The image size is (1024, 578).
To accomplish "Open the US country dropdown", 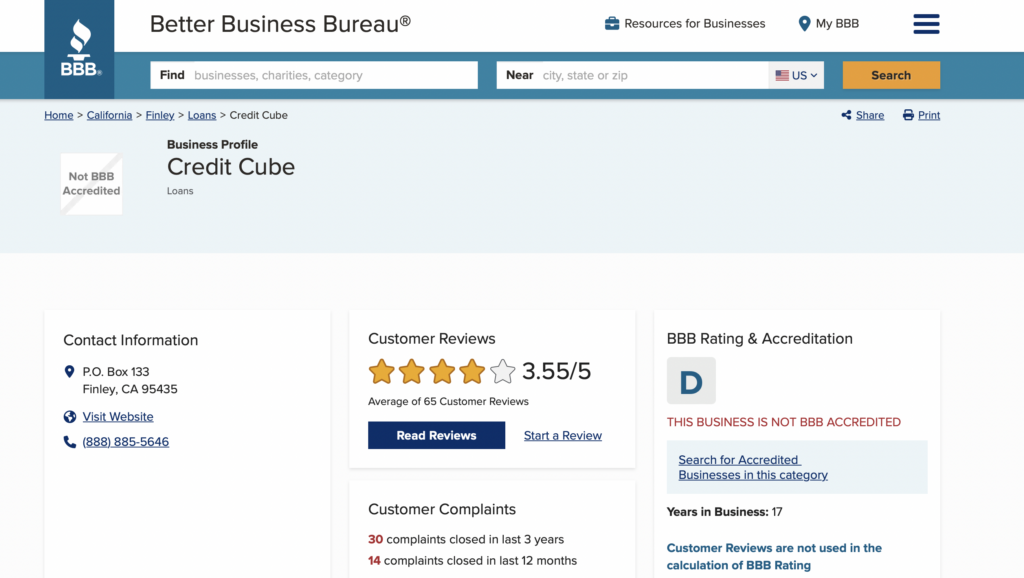I will pyautogui.click(x=796, y=75).
